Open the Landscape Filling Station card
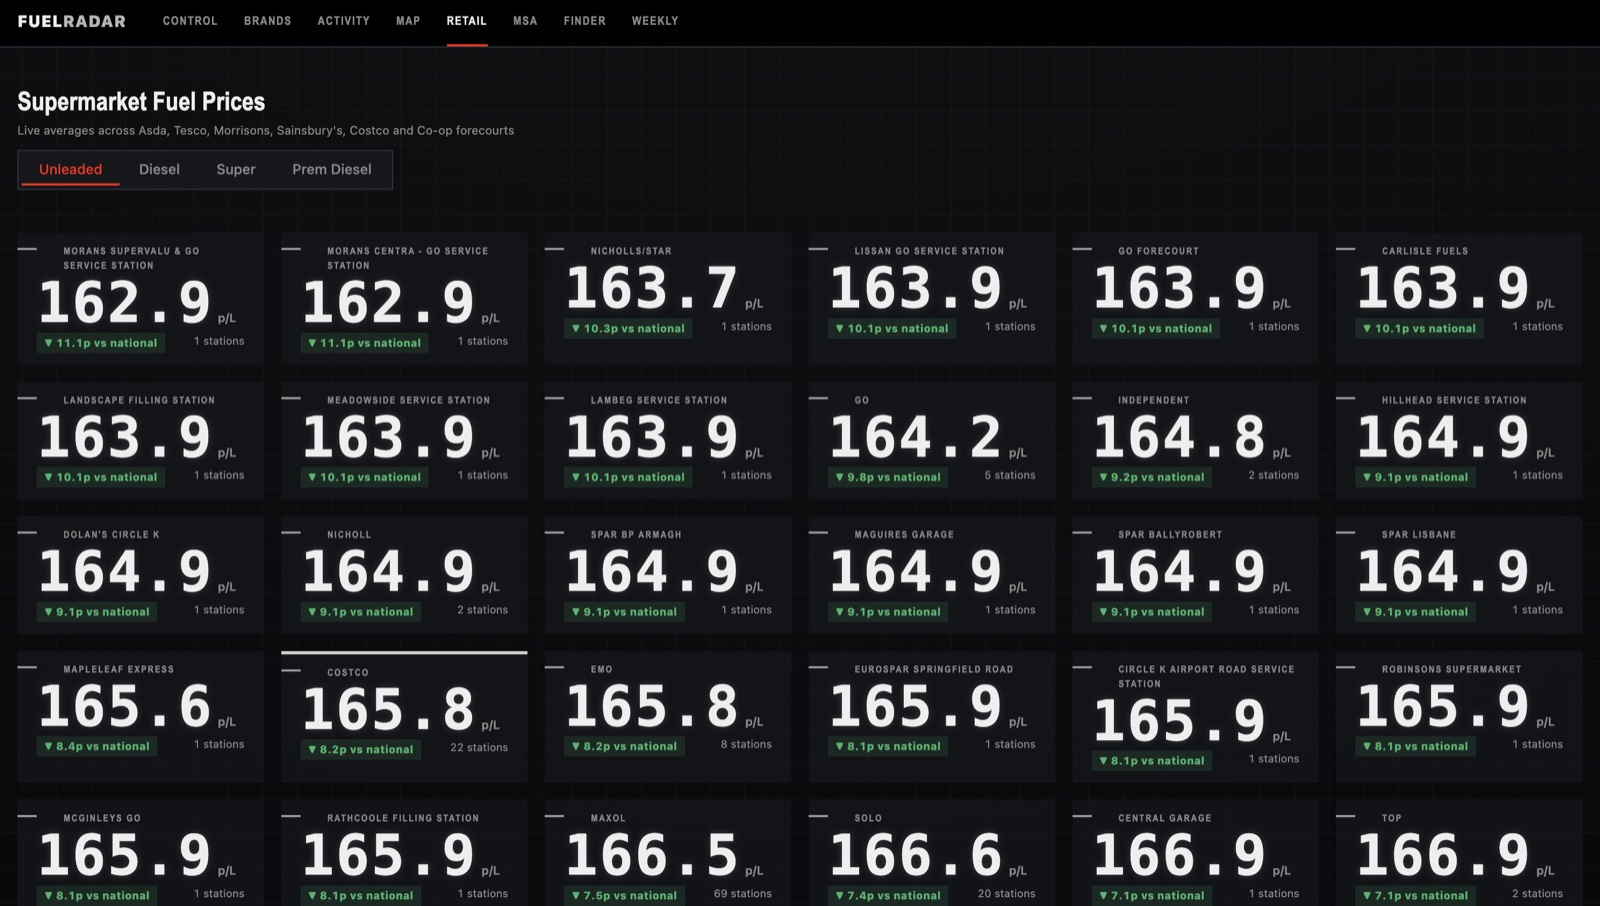 point(141,441)
